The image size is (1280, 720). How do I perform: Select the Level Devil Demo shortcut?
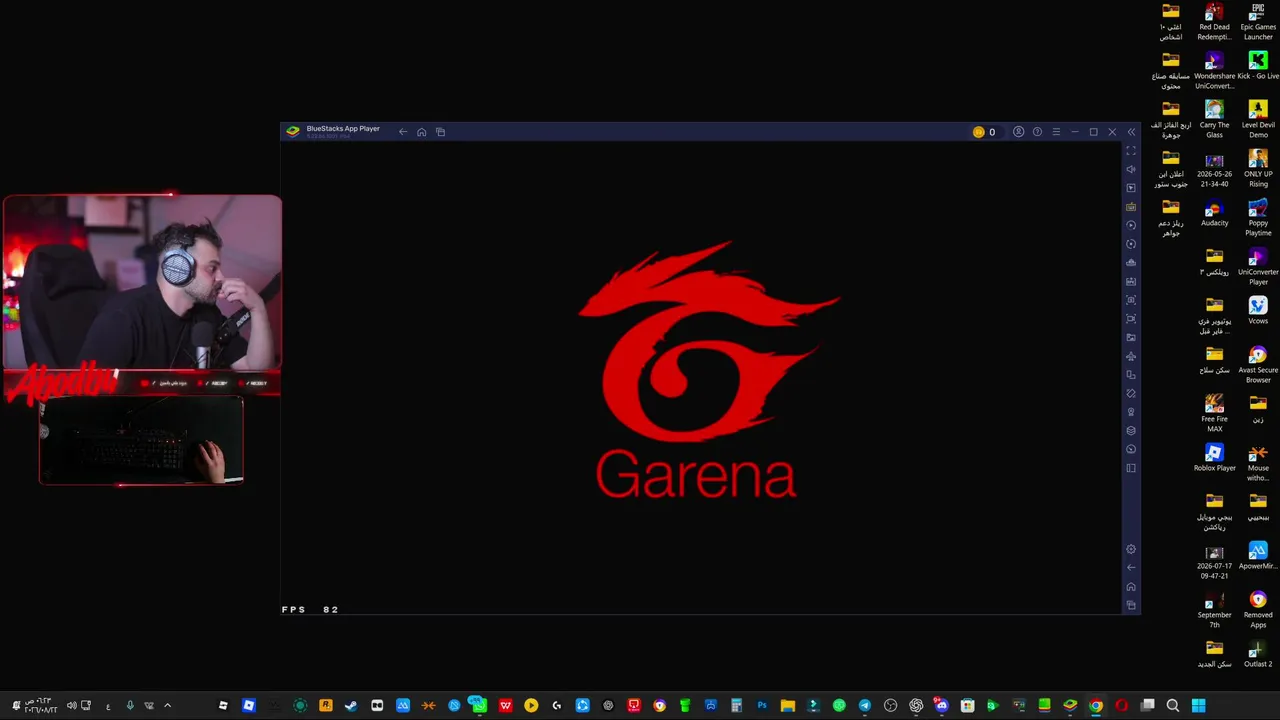point(1258,120)
